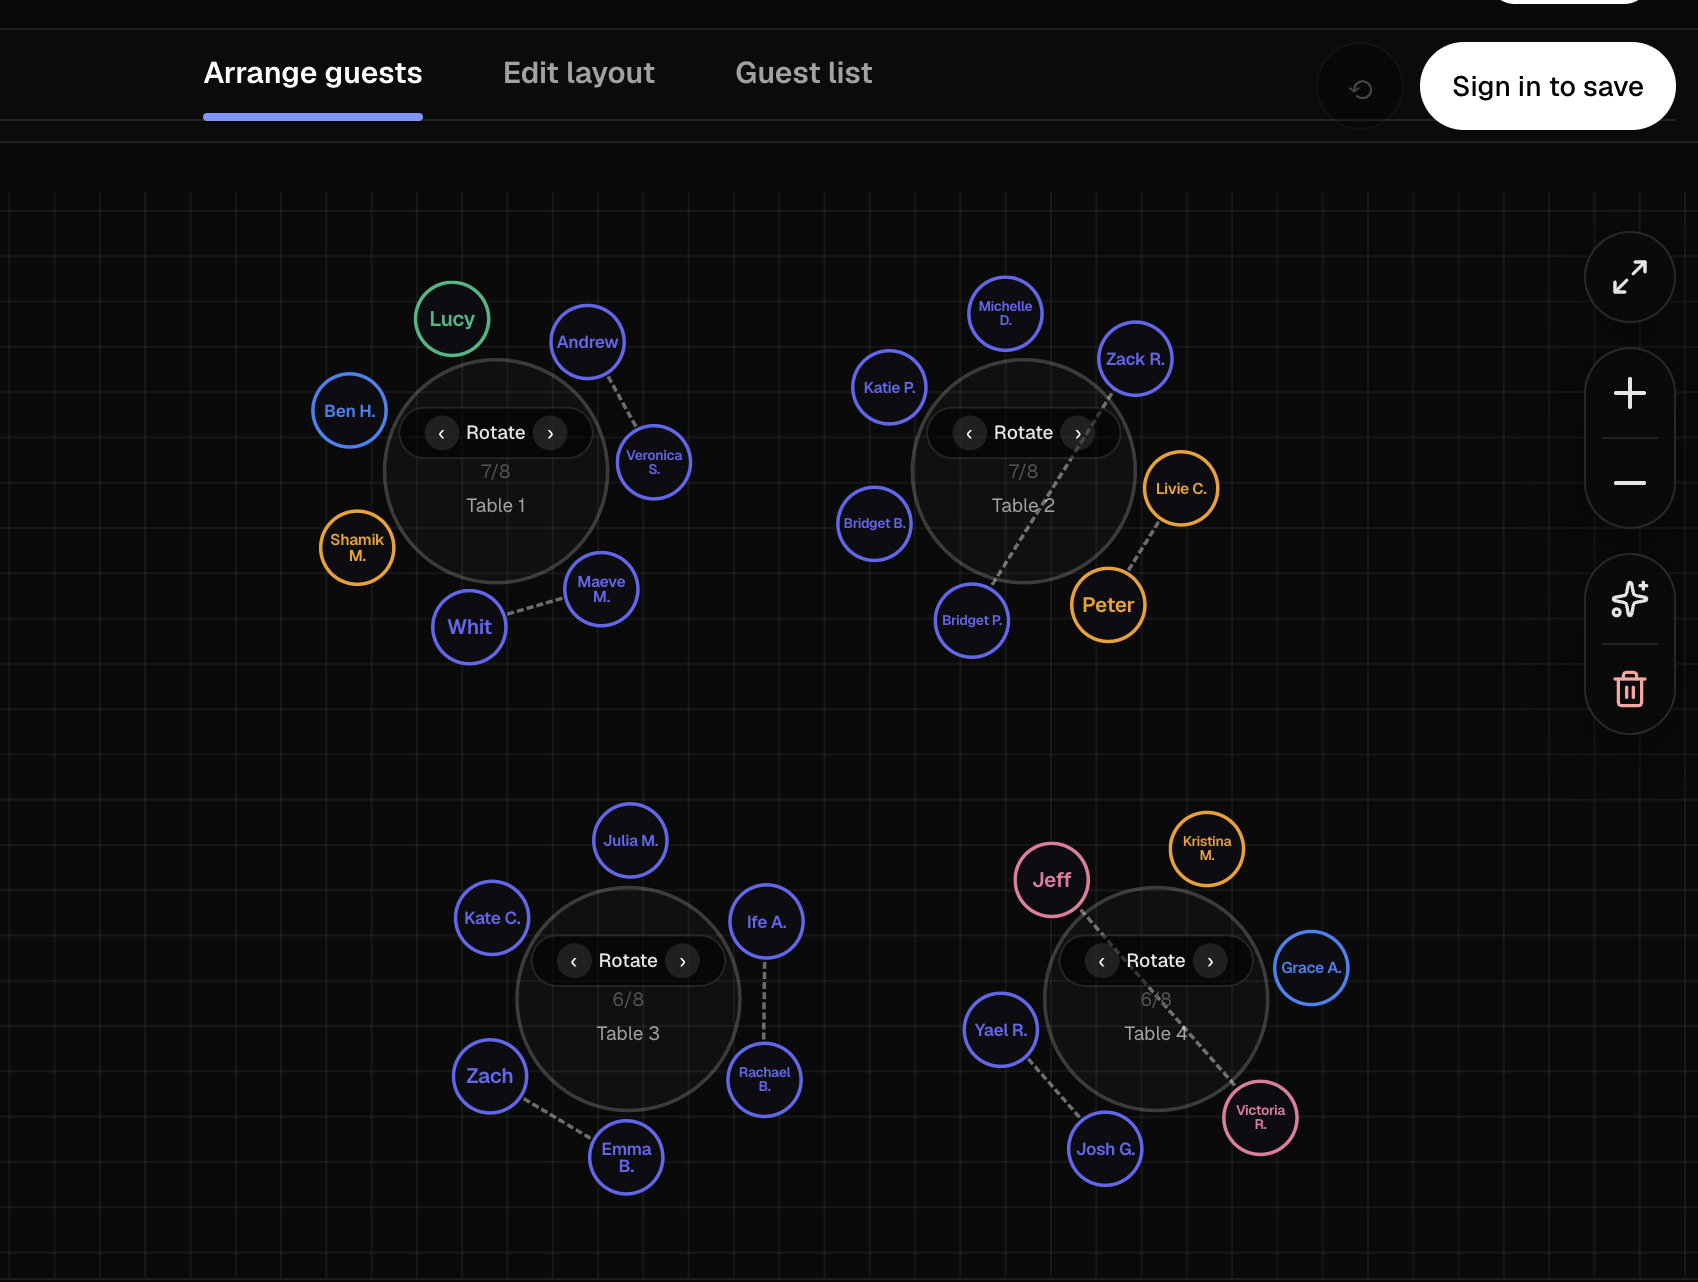Viewport: 1698px width, 1282px height.
Task: Select the Michelle D. guest bubble
Action: 1005,314
